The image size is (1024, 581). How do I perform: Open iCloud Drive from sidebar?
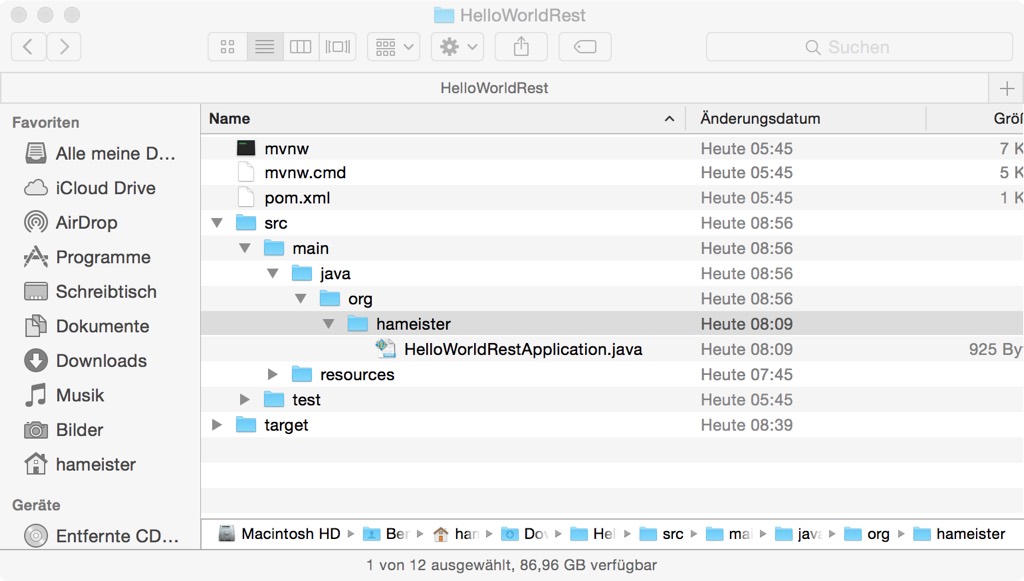pyautogui.click(x=105, y=188)
